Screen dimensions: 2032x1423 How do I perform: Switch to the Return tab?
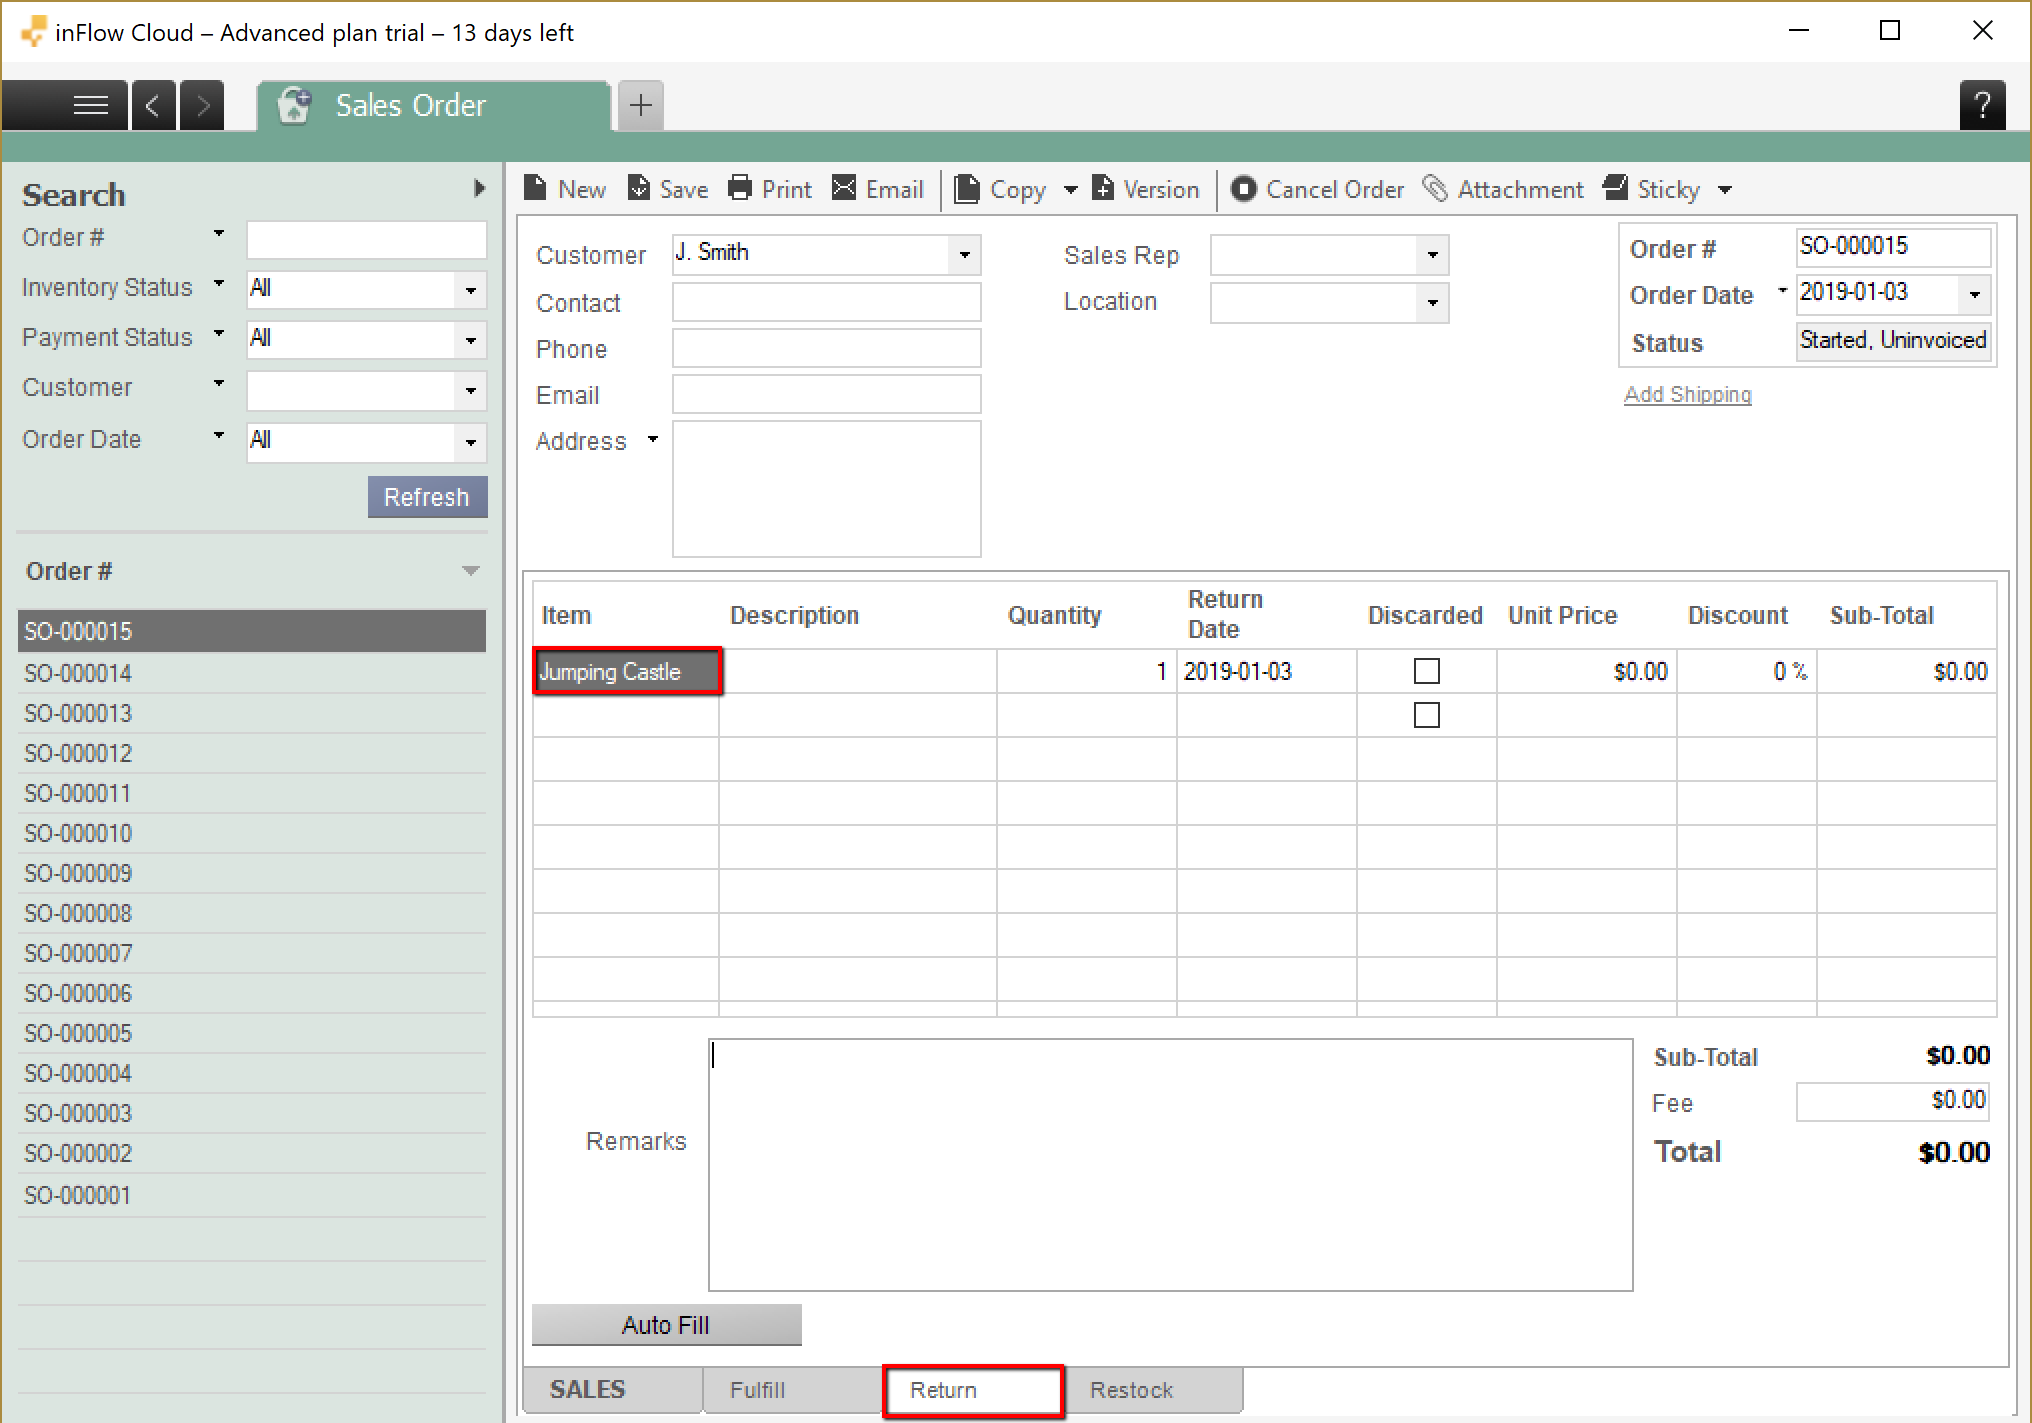pyautogui.click(x=973, y=1390)
